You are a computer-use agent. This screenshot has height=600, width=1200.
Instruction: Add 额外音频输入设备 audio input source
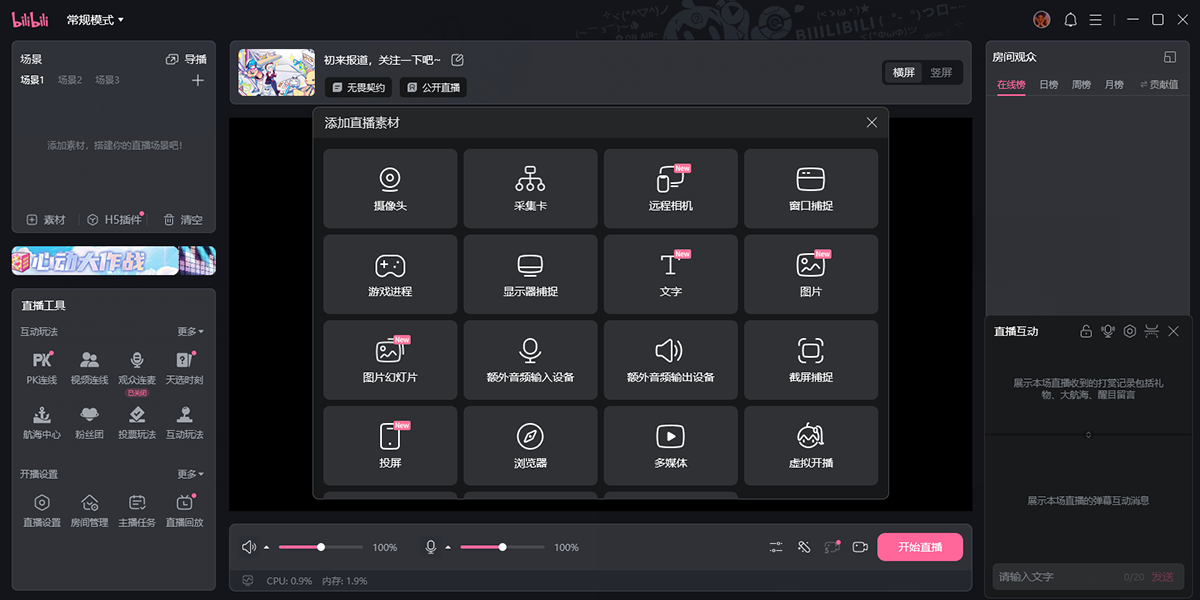tap(530, 360)
